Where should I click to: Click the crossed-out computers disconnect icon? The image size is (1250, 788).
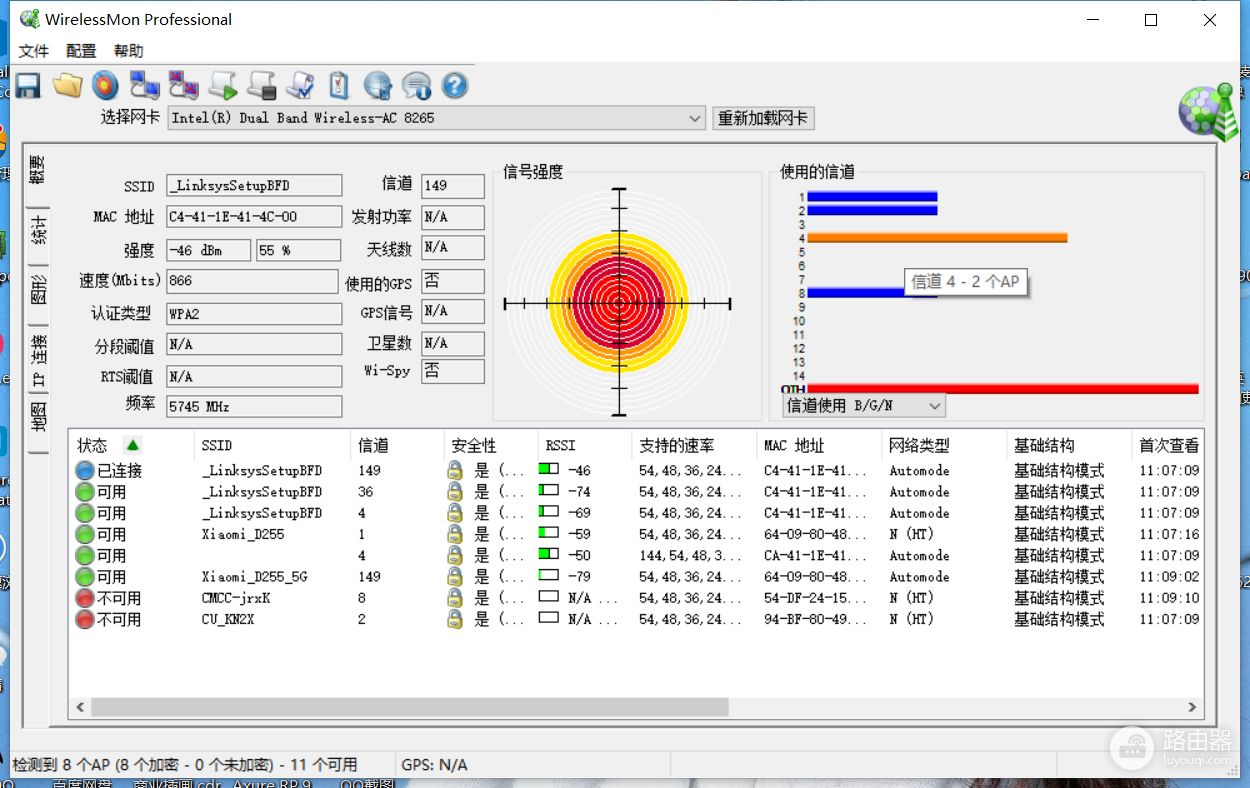(x=183, y=86)
